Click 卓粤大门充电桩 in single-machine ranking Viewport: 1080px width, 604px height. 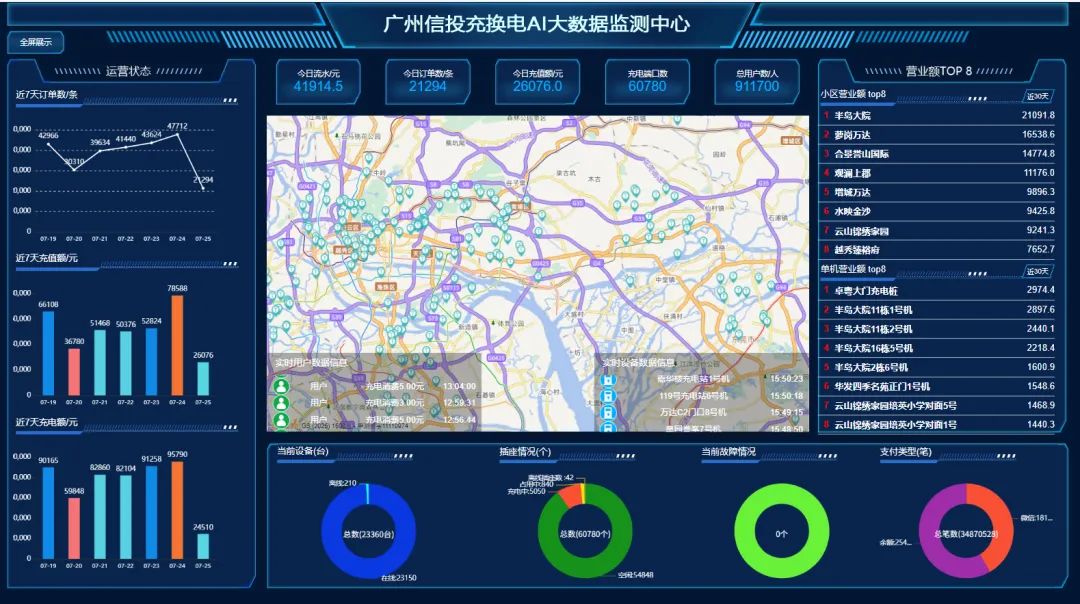(868, 290)
